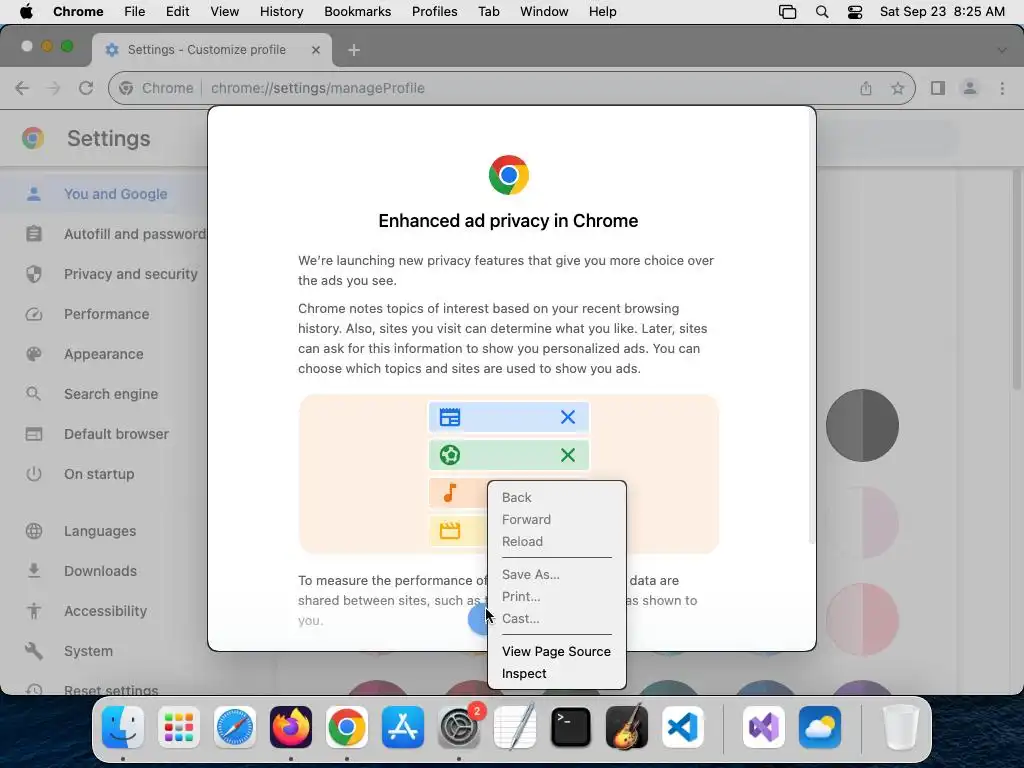Open App Store from the Dock
The width and height of the screenshot is (1024, 768).
click(x=403, y=727)
